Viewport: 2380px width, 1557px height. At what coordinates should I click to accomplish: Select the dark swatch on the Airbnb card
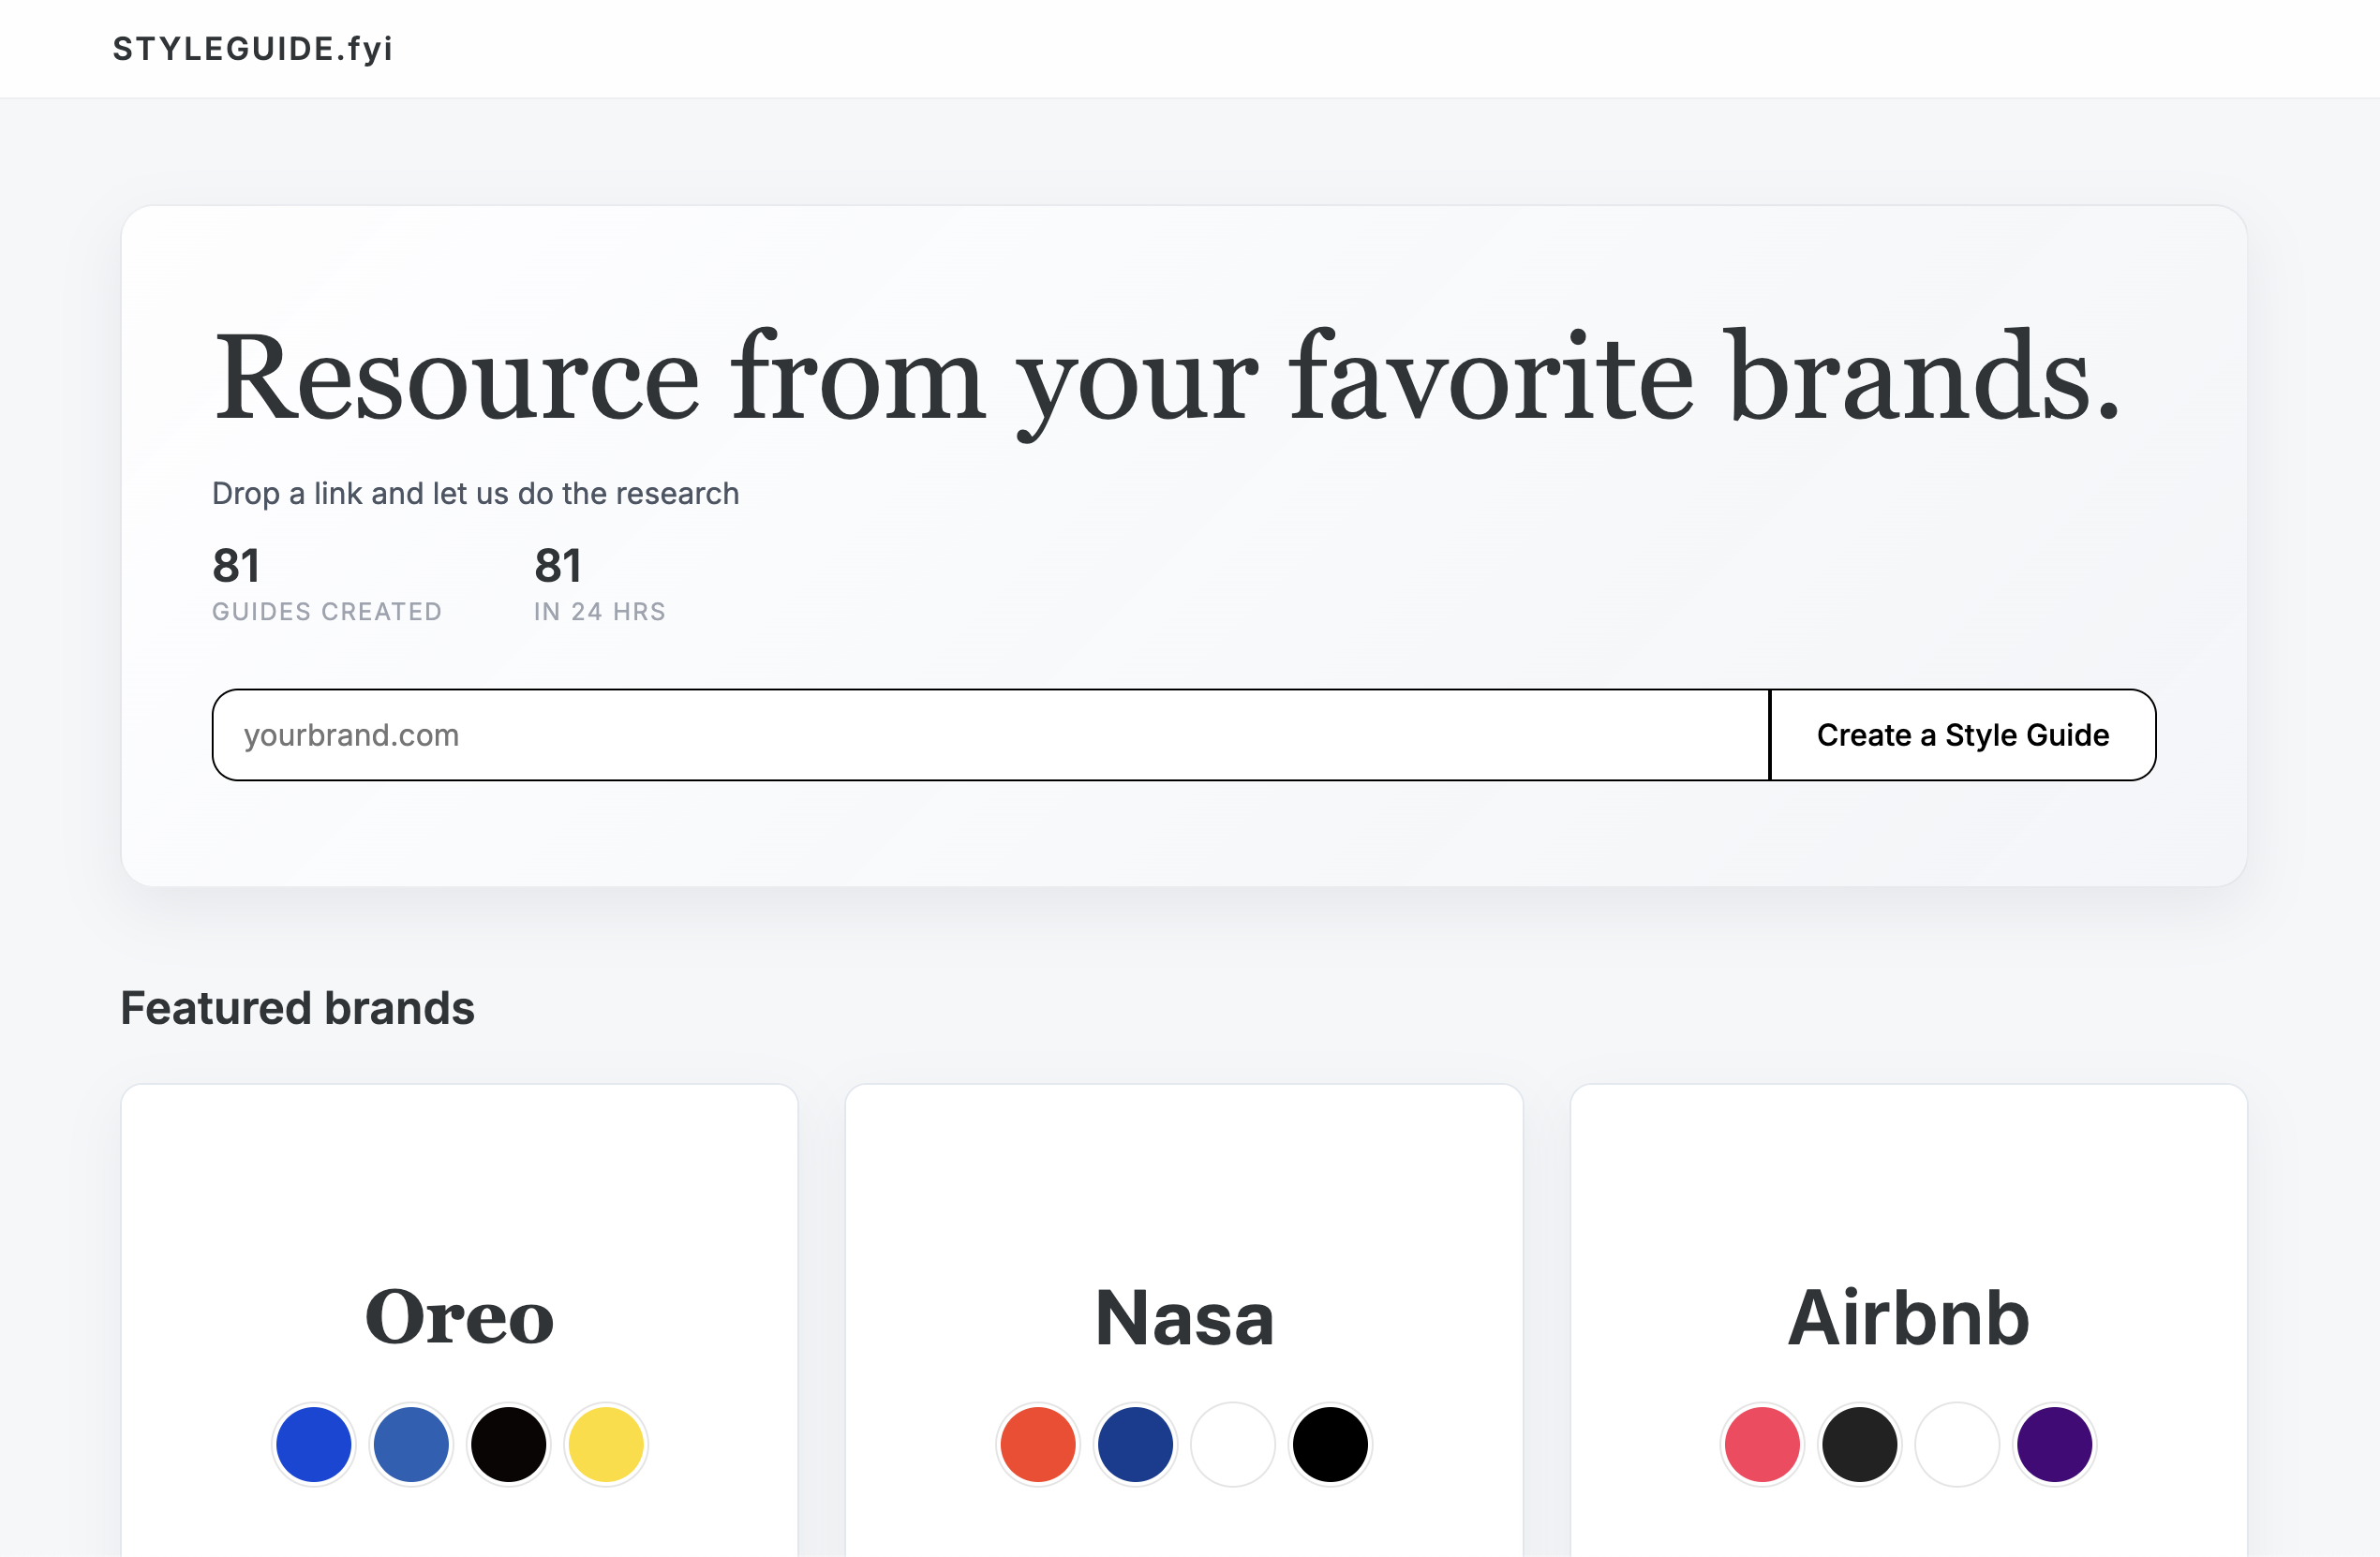[1859, 1444]
